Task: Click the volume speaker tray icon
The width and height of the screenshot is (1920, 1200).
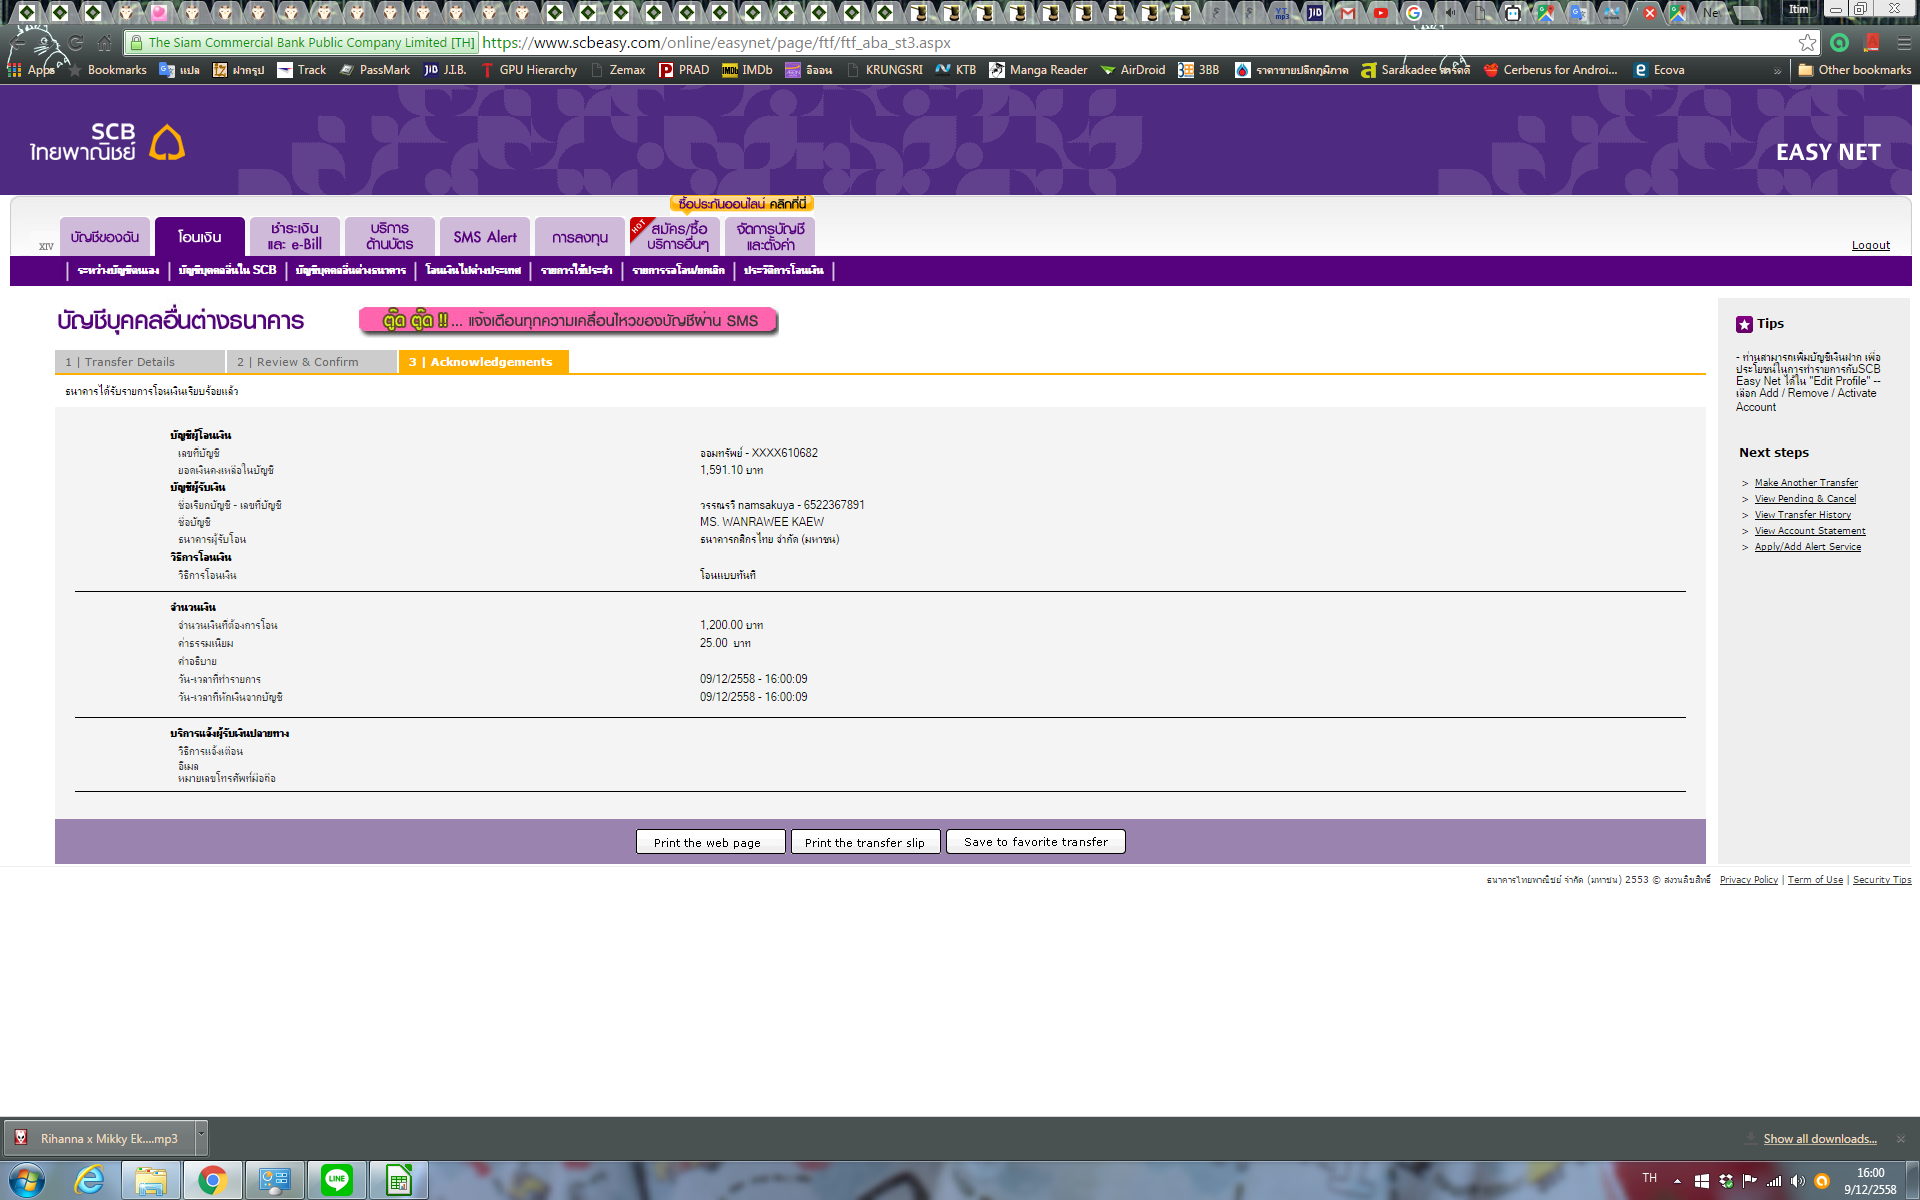Action: coord(1797,1181)
